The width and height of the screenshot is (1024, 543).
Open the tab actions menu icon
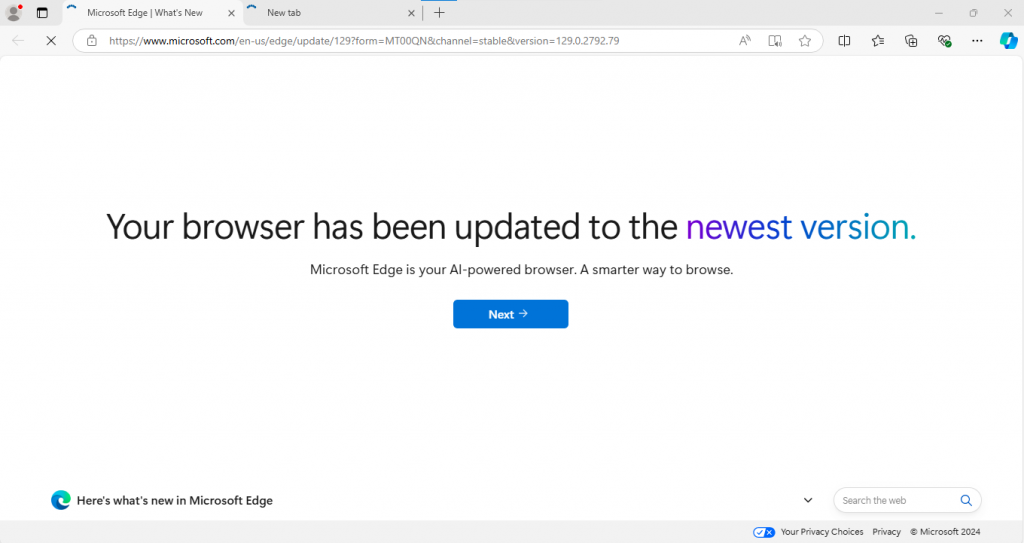(x=42, y=13)
